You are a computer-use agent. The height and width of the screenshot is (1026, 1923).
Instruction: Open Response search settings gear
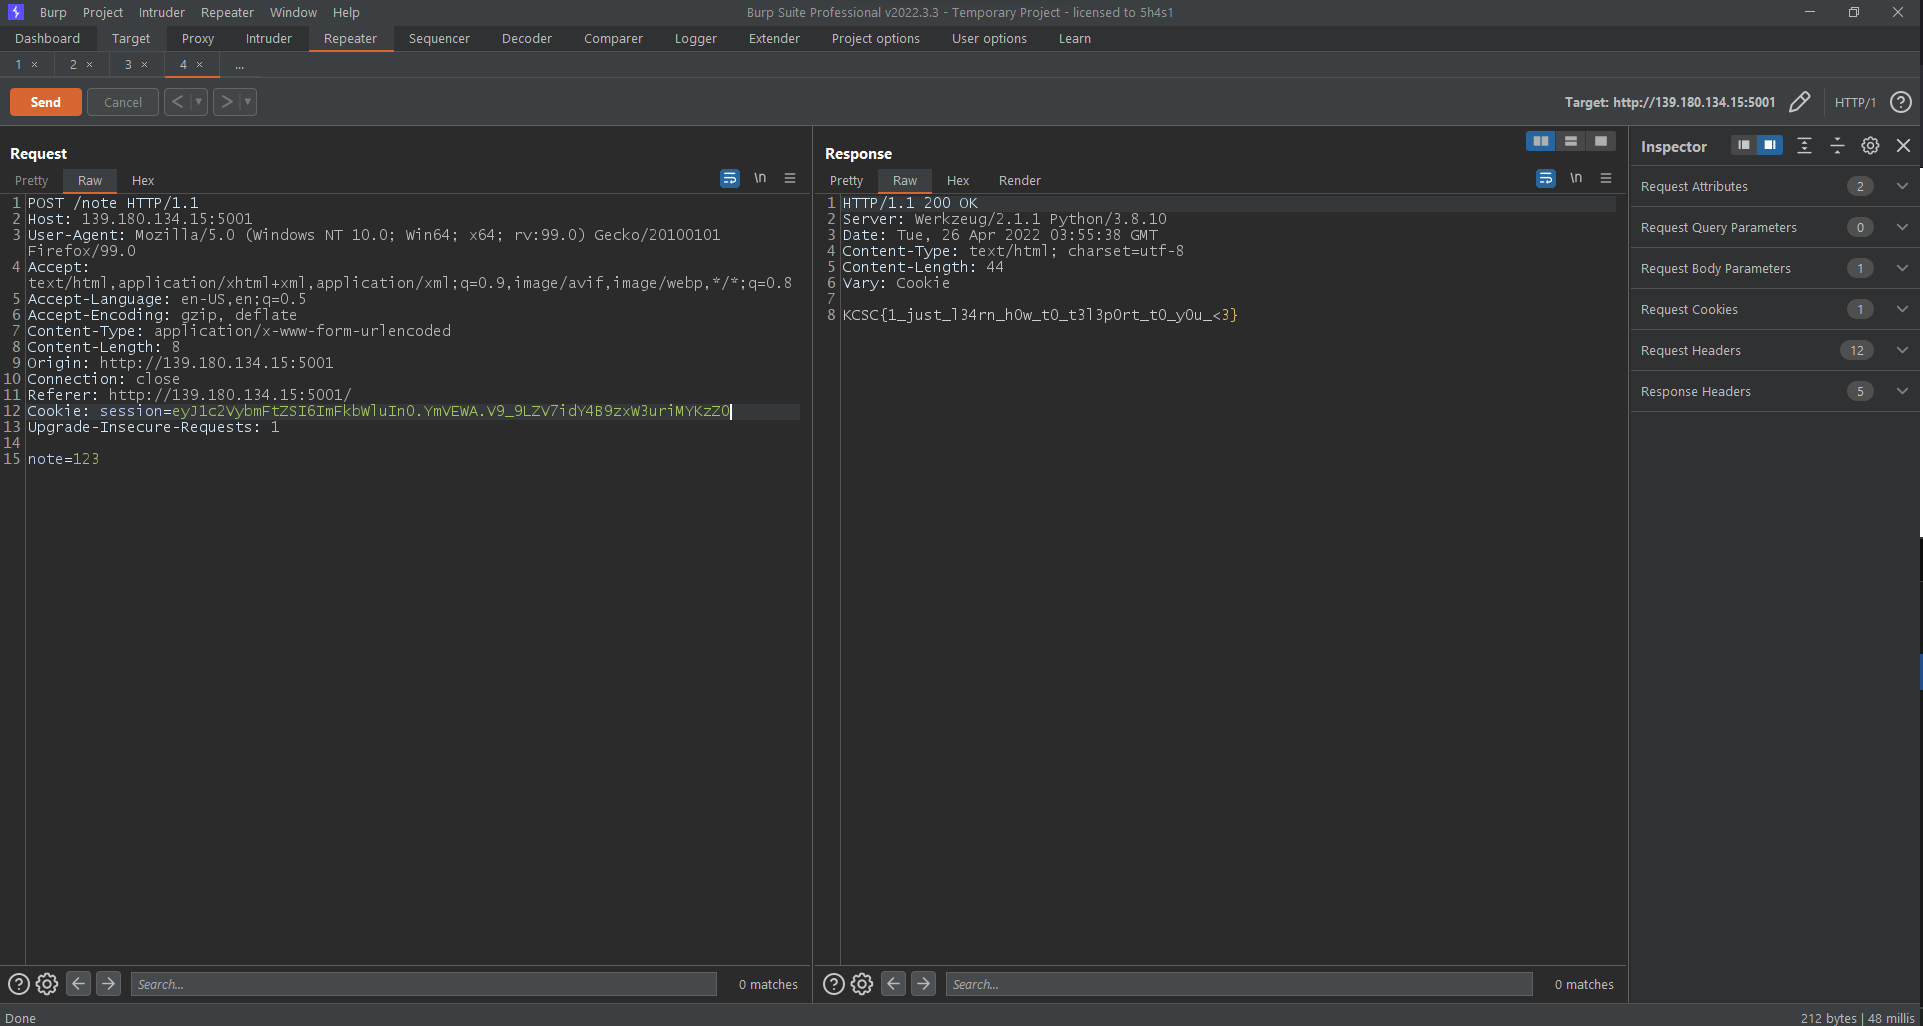click(862, 984)
